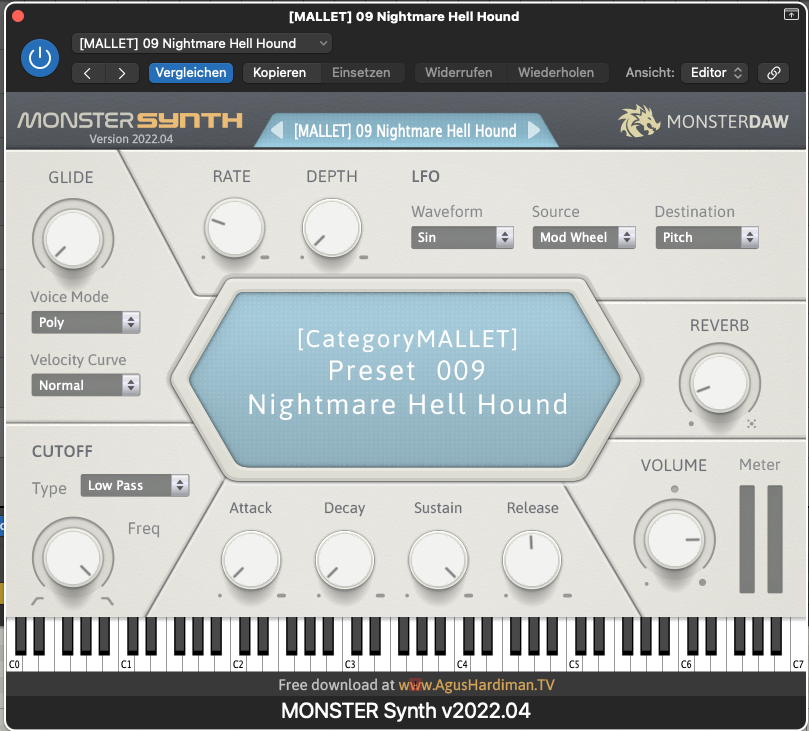Click the Volume knob
This screenshot has height=731, width=809.
pyautogui.click(x=674, y=539)
